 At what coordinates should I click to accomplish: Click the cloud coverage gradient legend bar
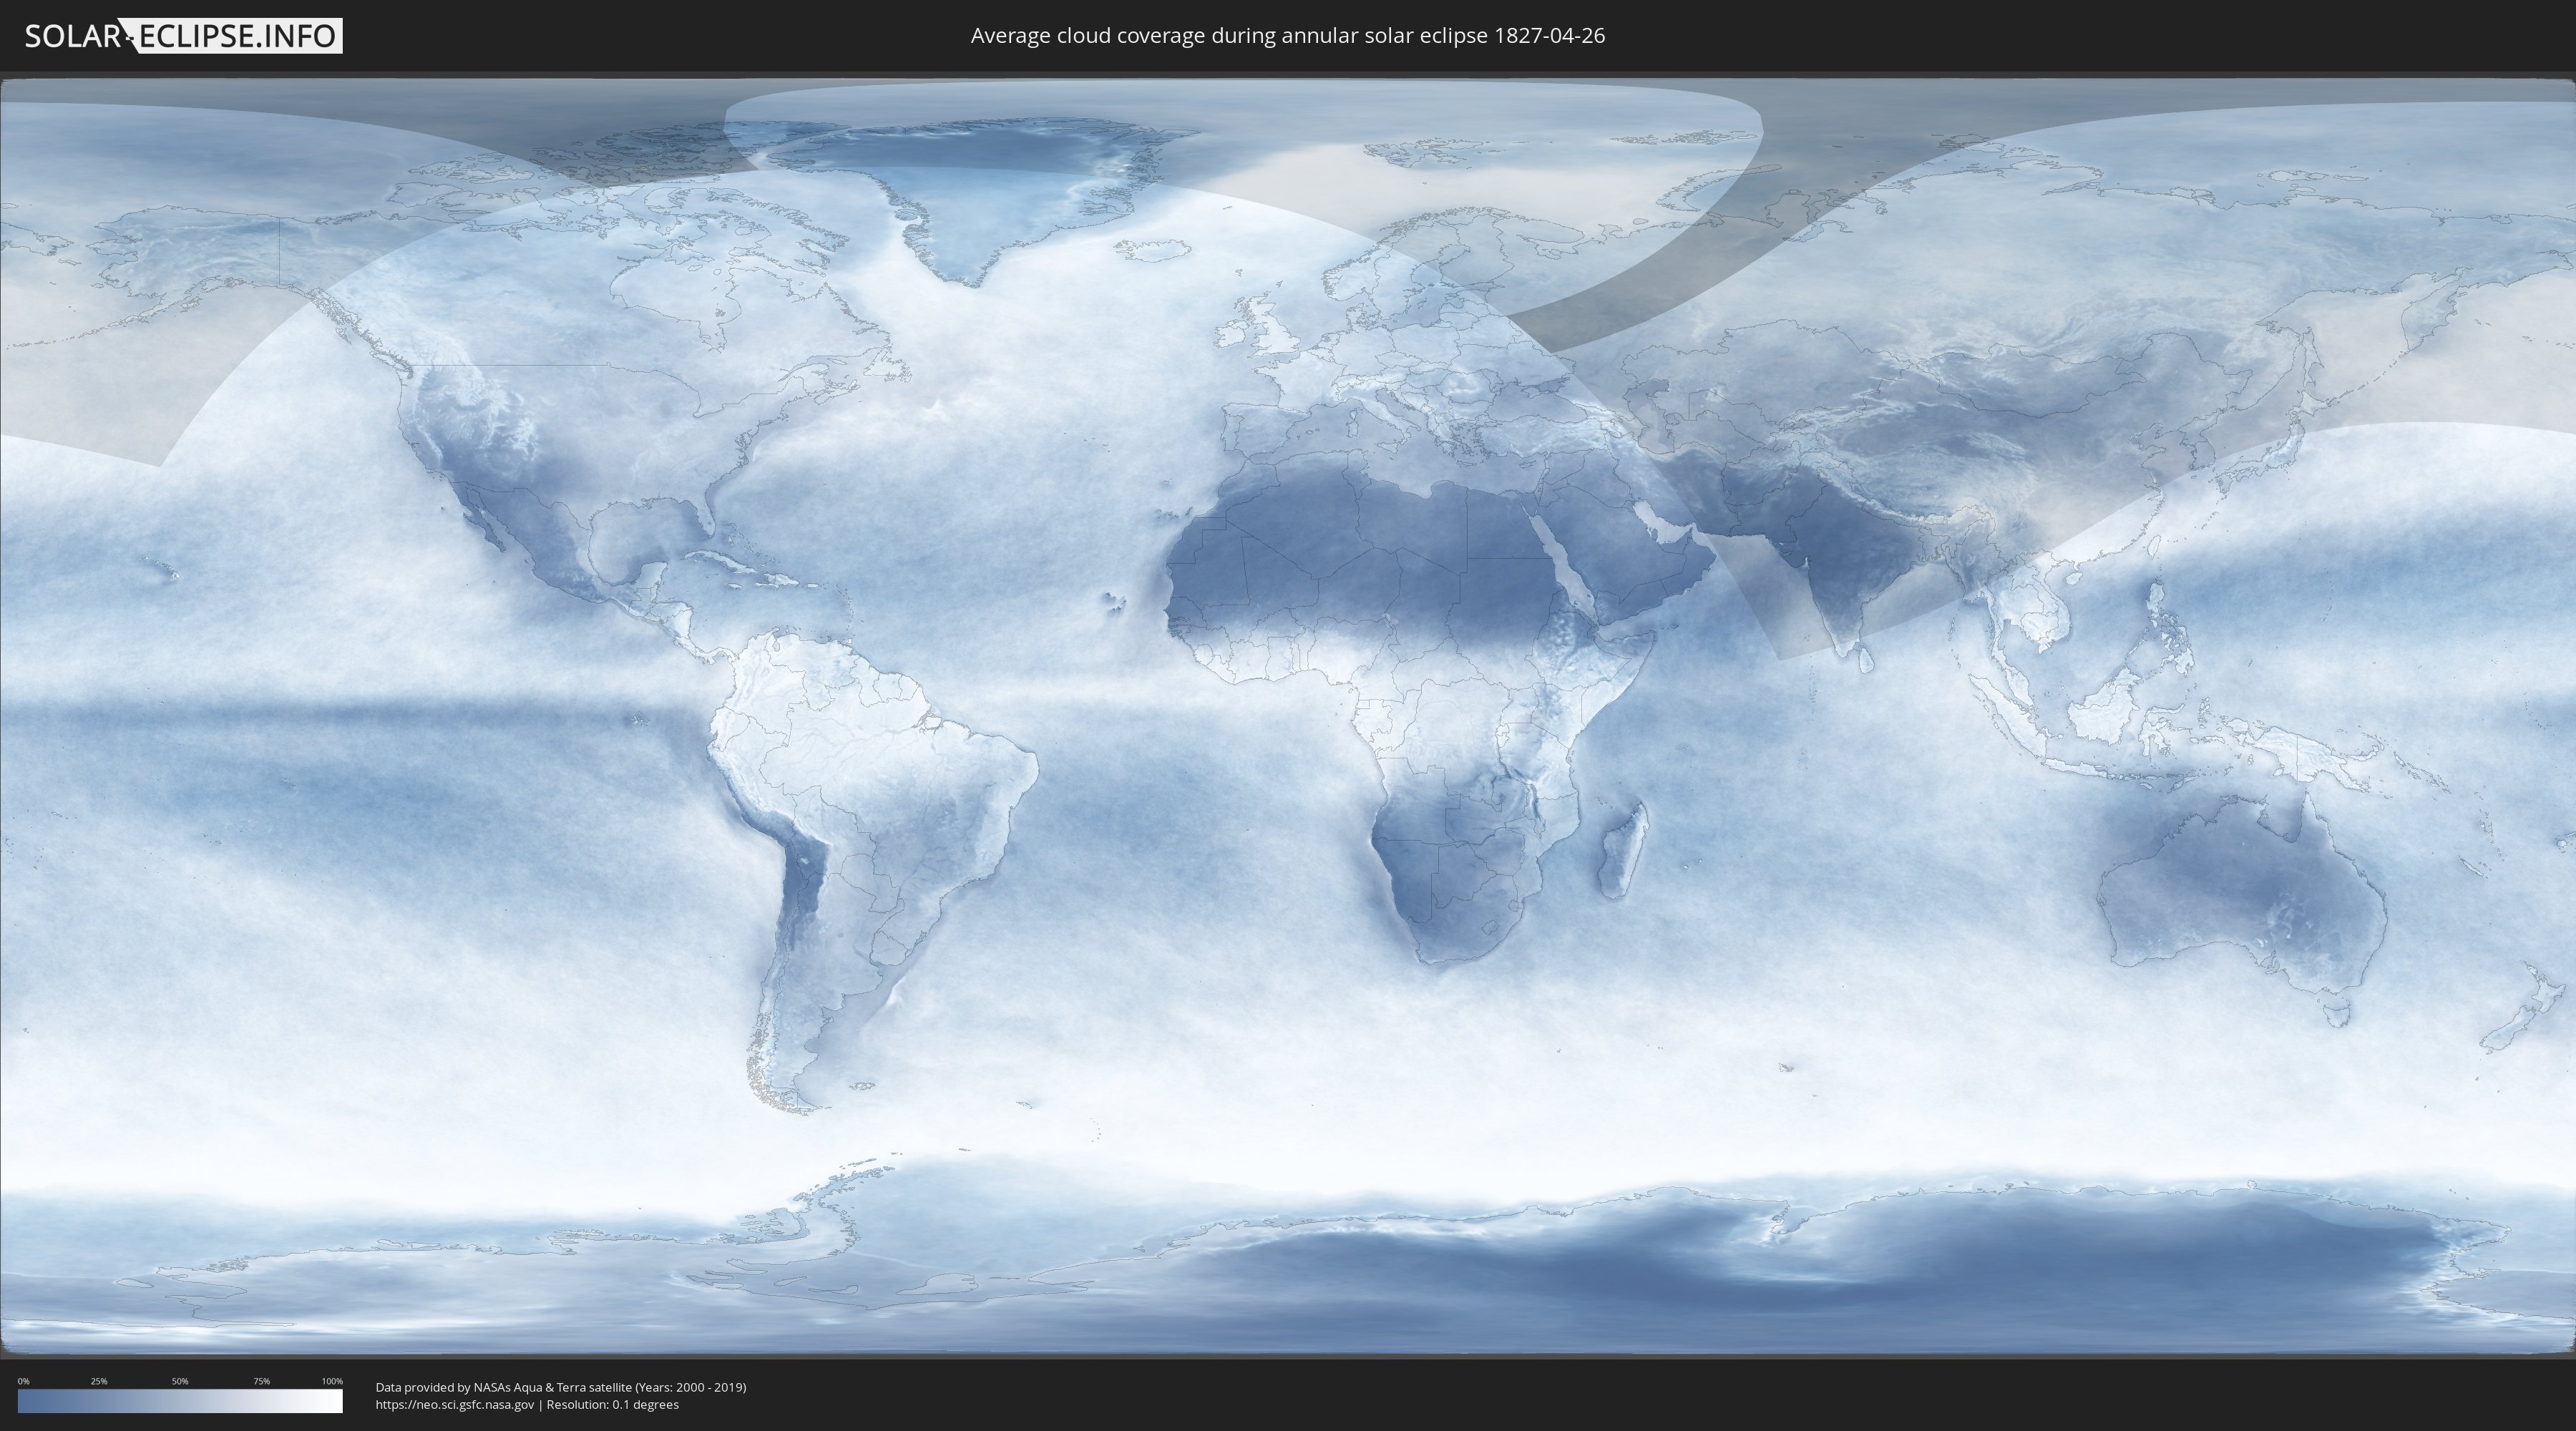[x=180, y=1401]
